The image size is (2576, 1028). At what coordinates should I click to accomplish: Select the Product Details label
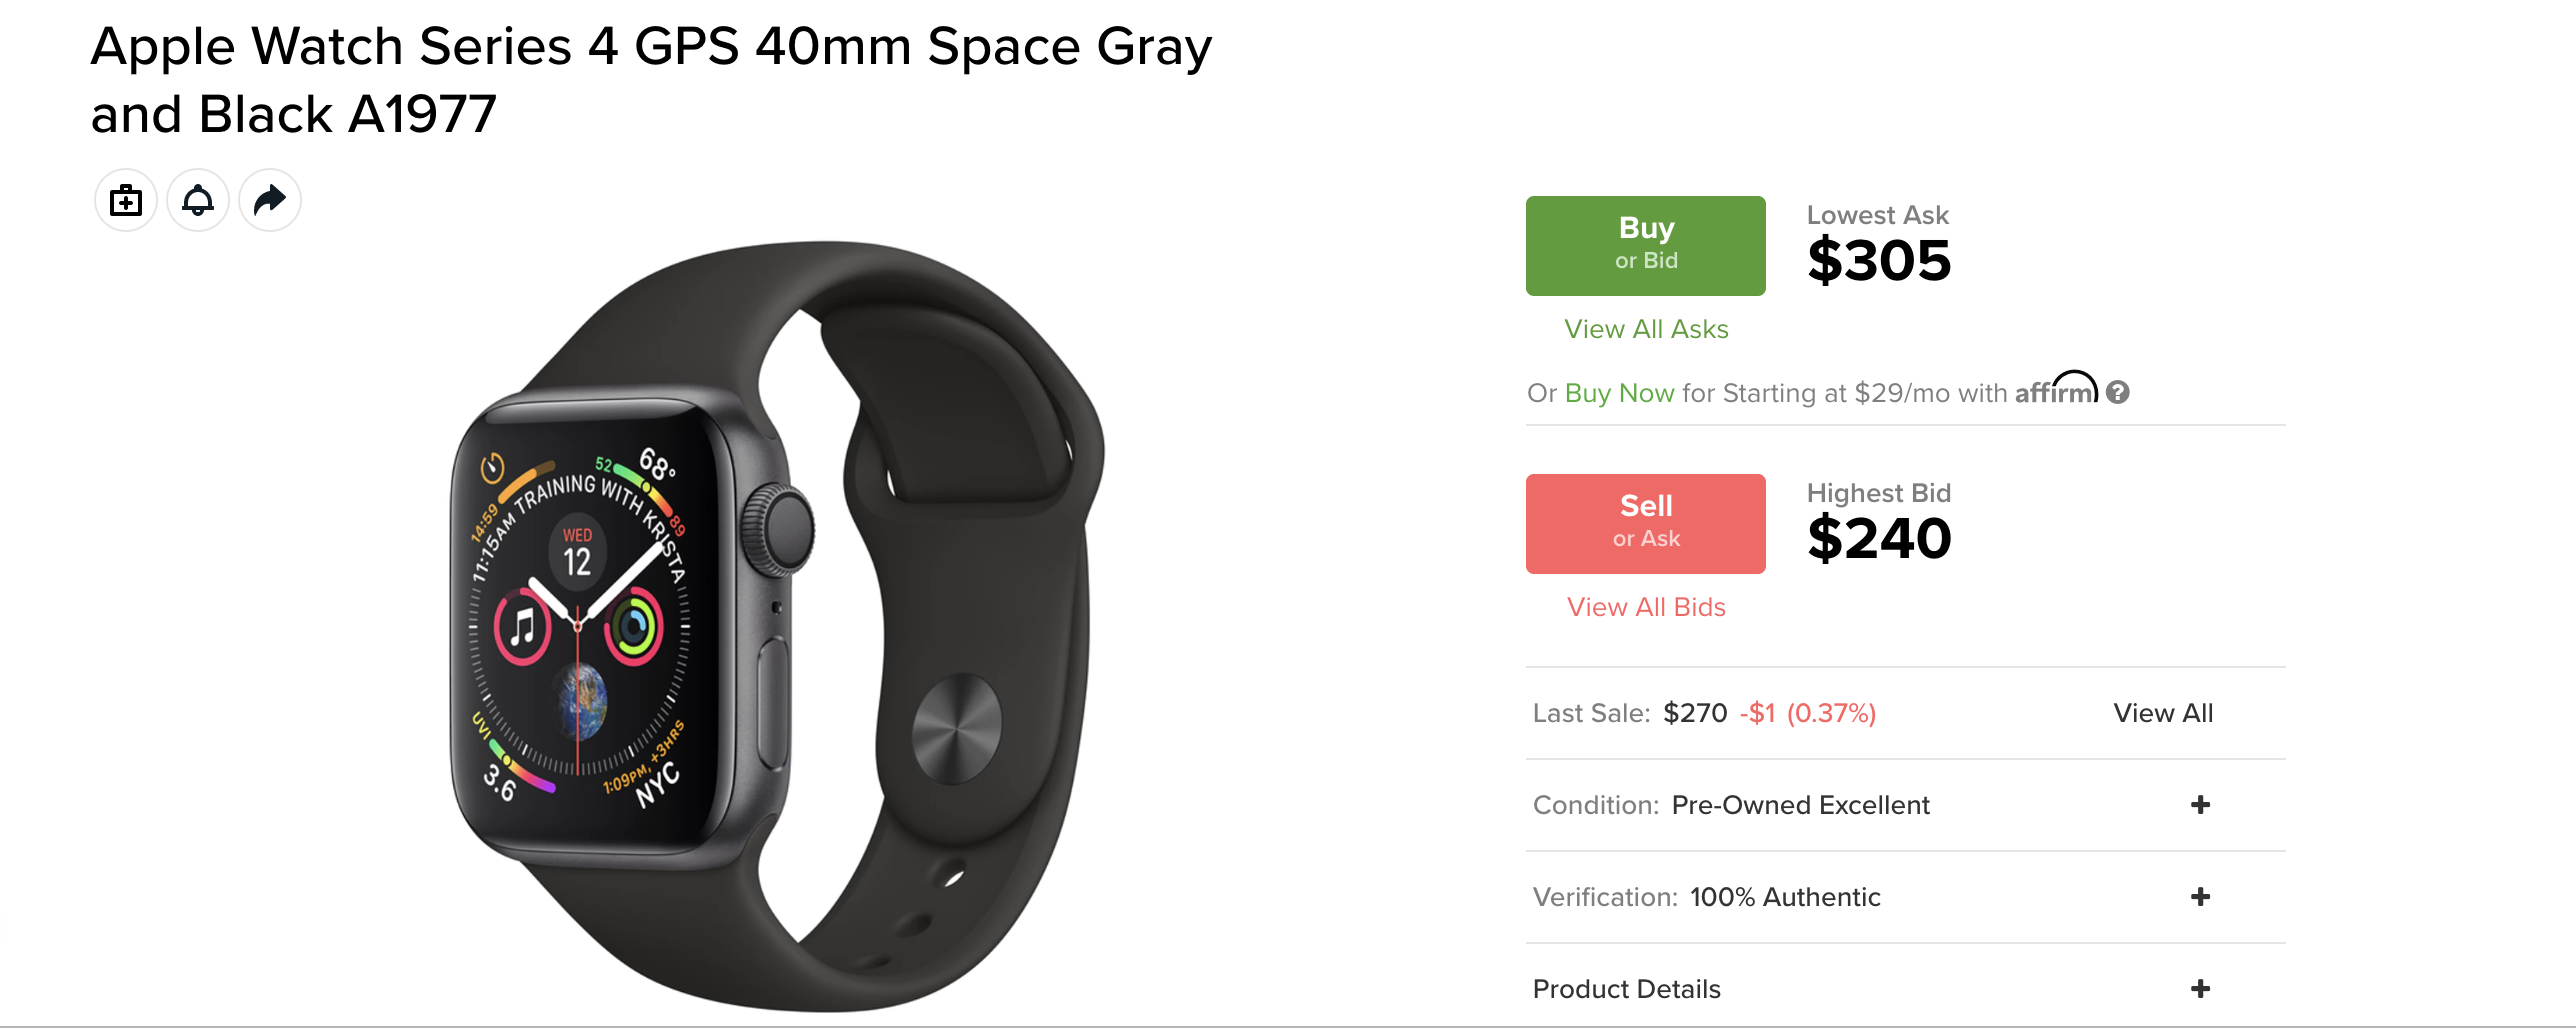pos(1627,989)
